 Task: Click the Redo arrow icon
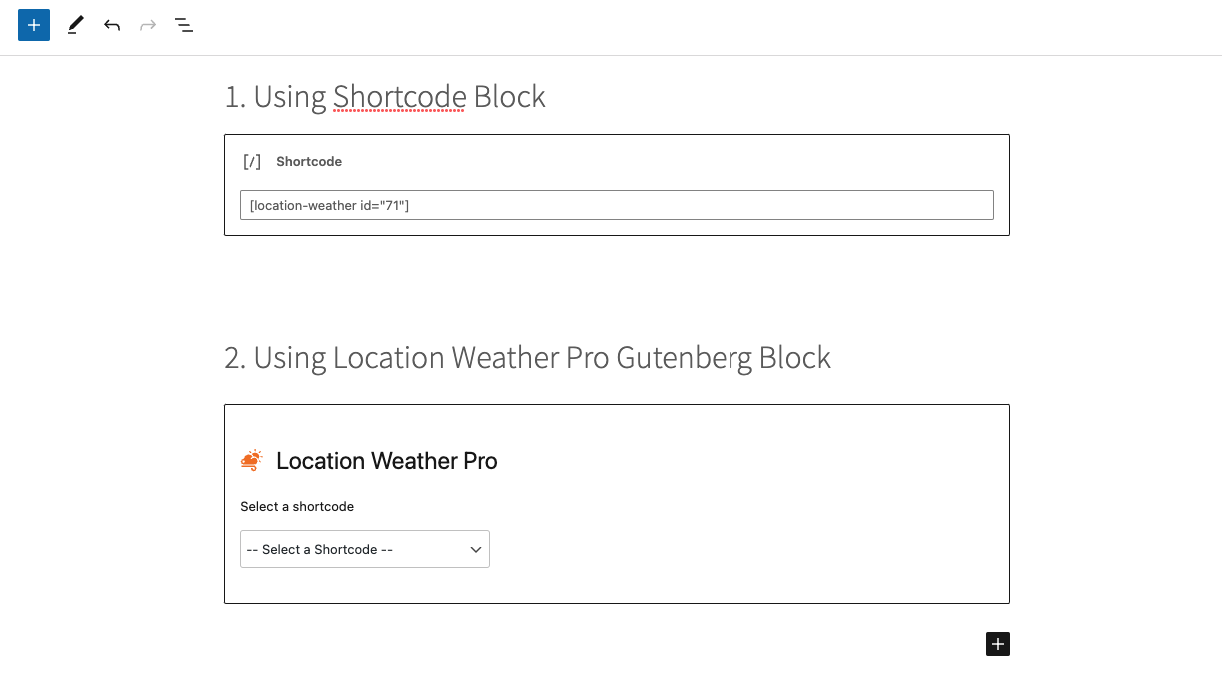point(148,25)
